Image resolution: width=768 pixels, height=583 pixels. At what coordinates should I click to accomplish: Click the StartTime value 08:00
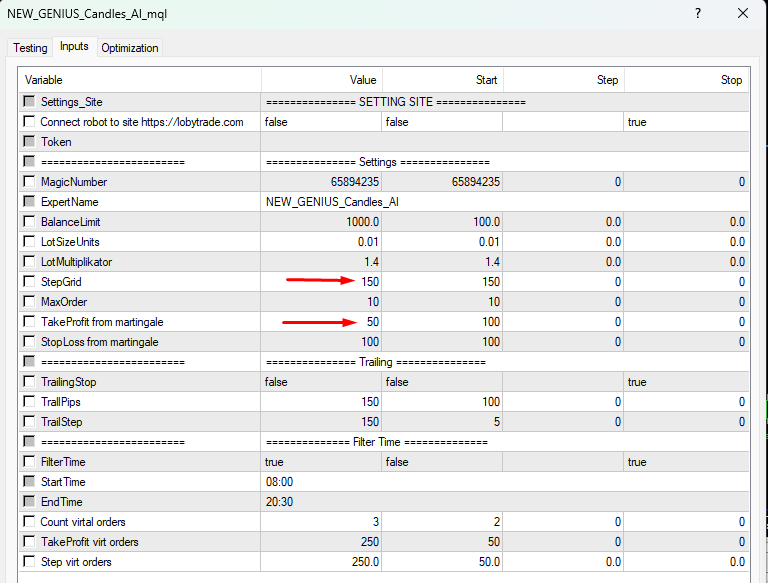[322, 482]
